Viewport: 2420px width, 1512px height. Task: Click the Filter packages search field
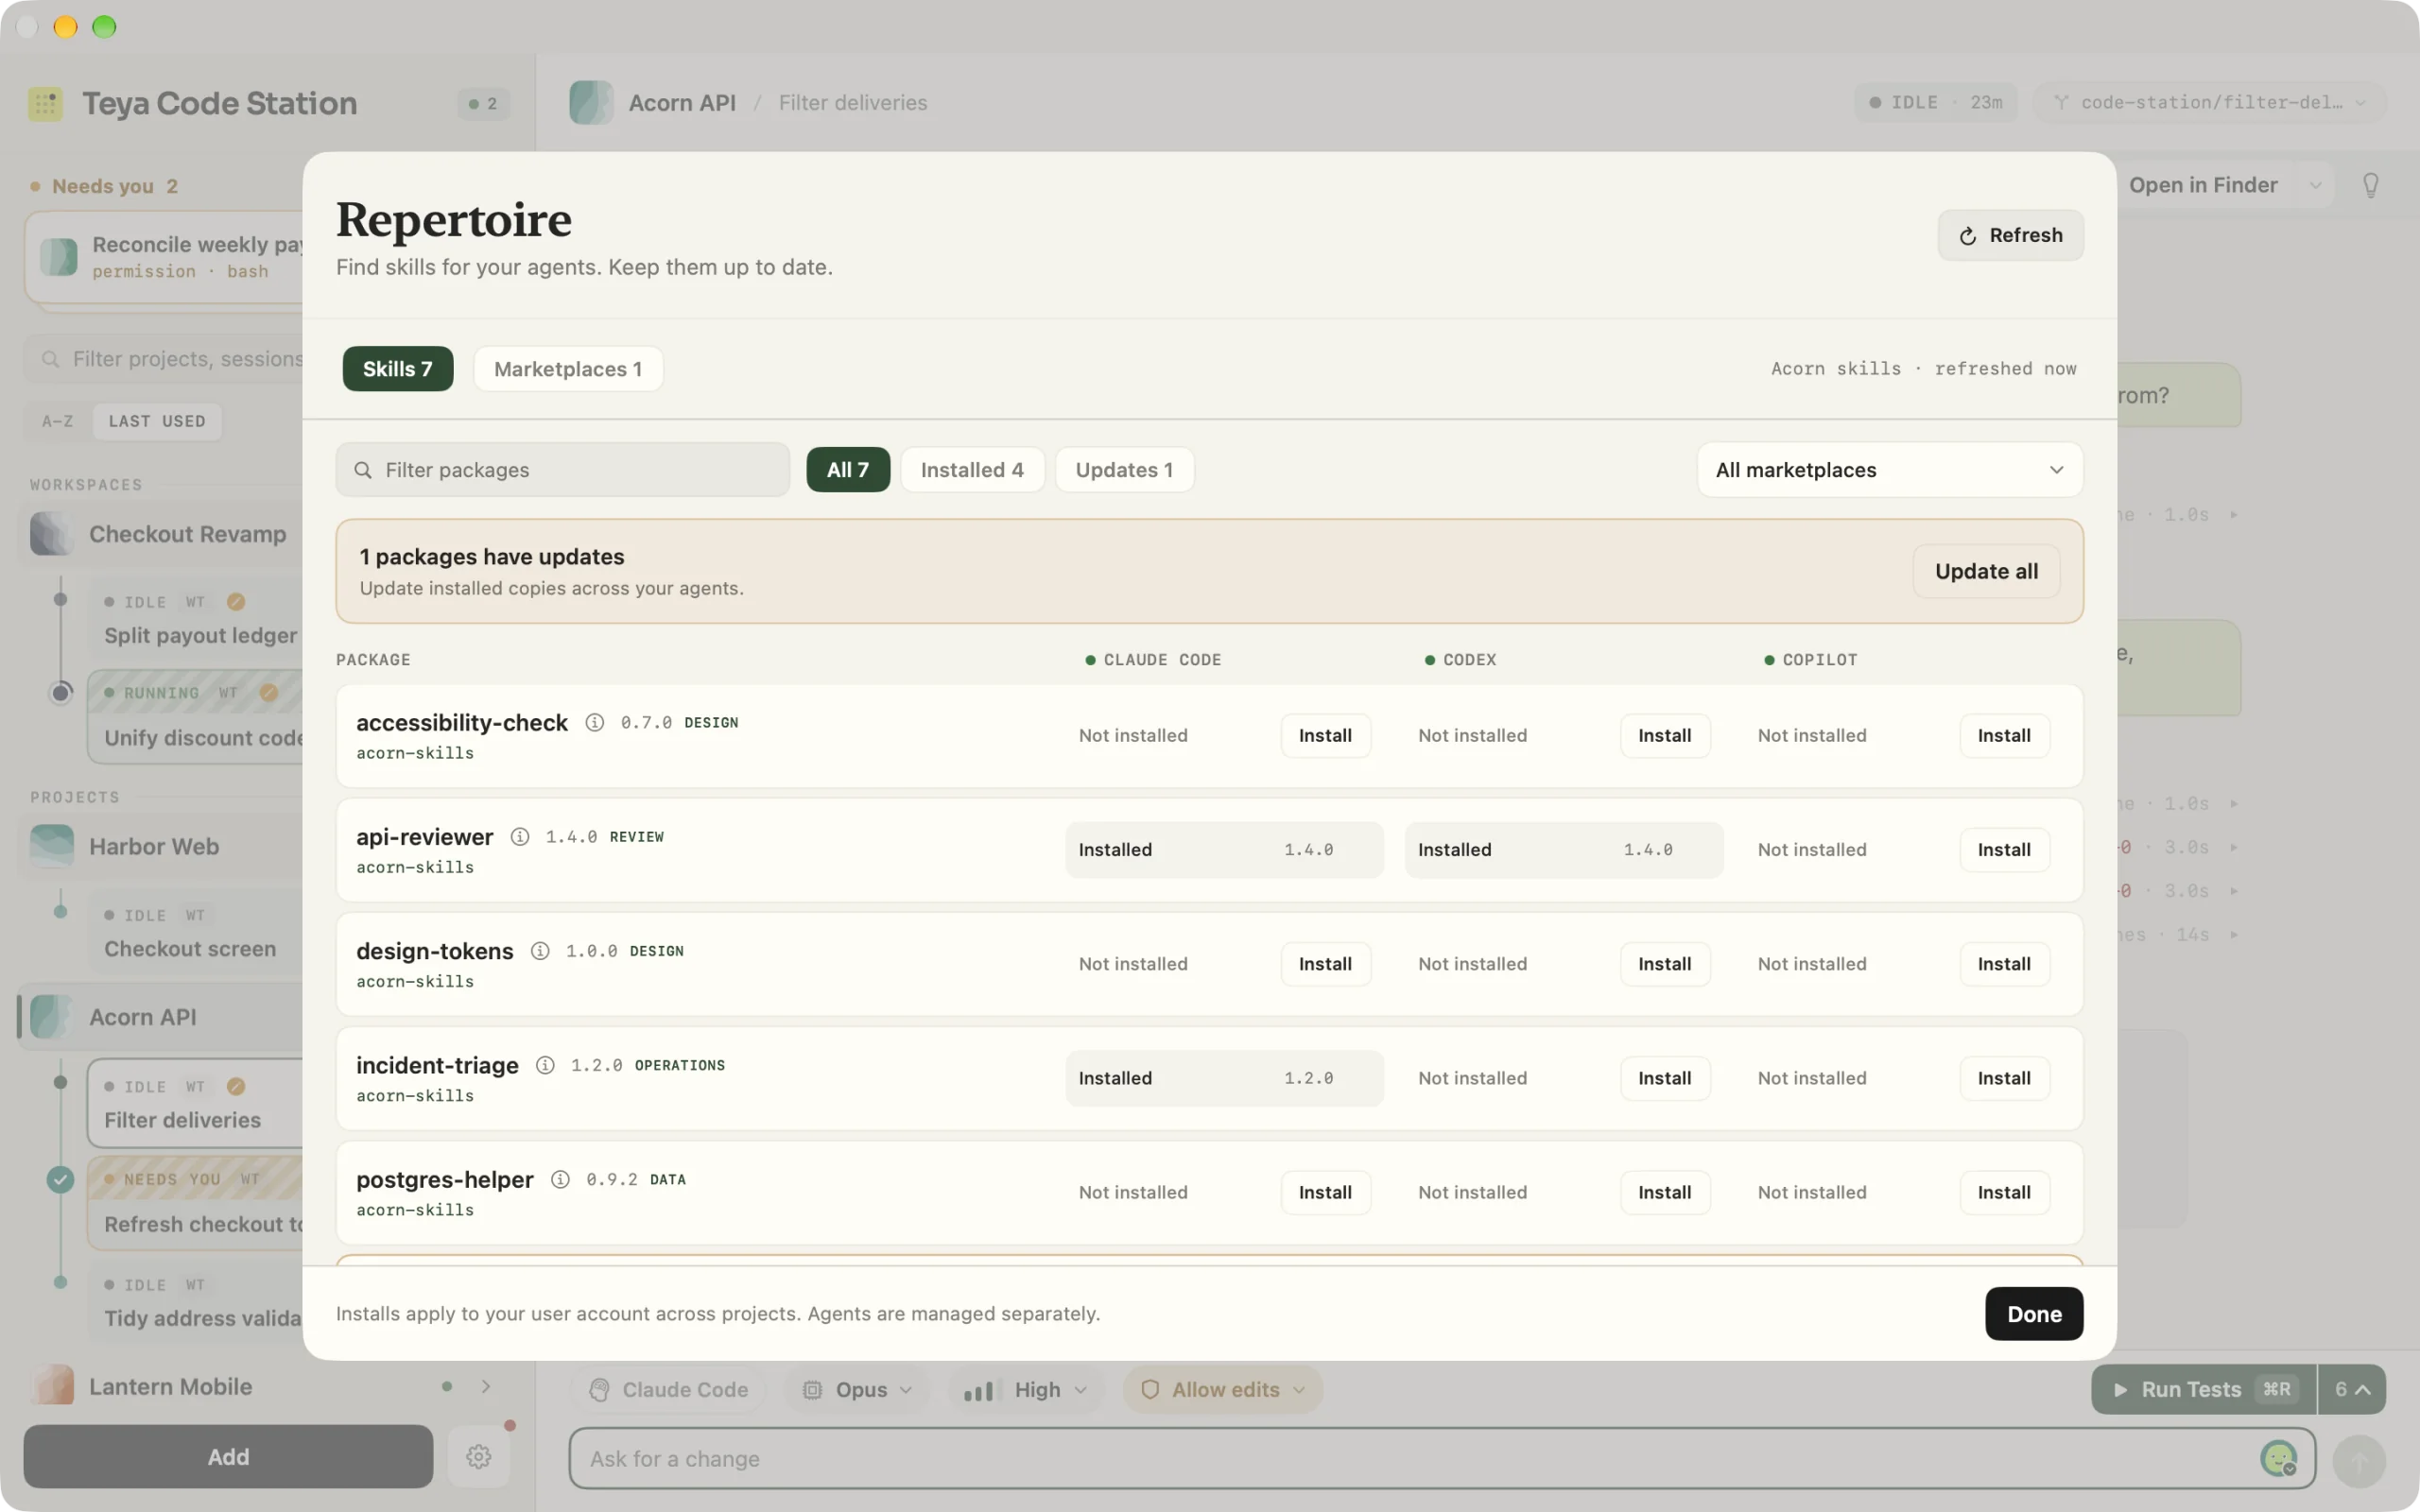tap(563, 470)
